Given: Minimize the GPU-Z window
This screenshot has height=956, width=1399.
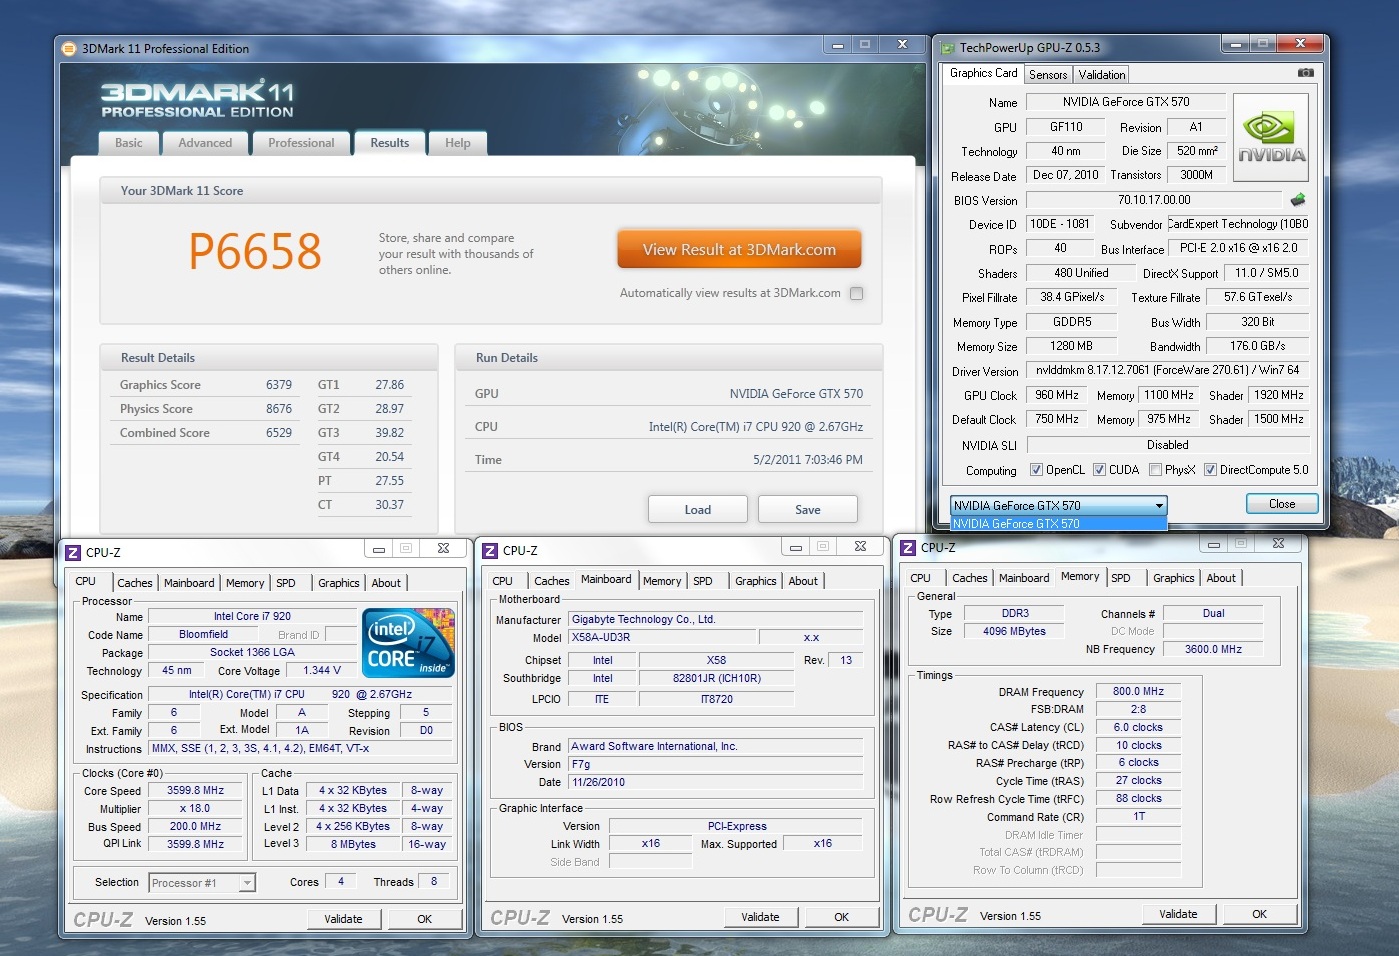Looking at the screenshot, I should tap(1236, 44).
